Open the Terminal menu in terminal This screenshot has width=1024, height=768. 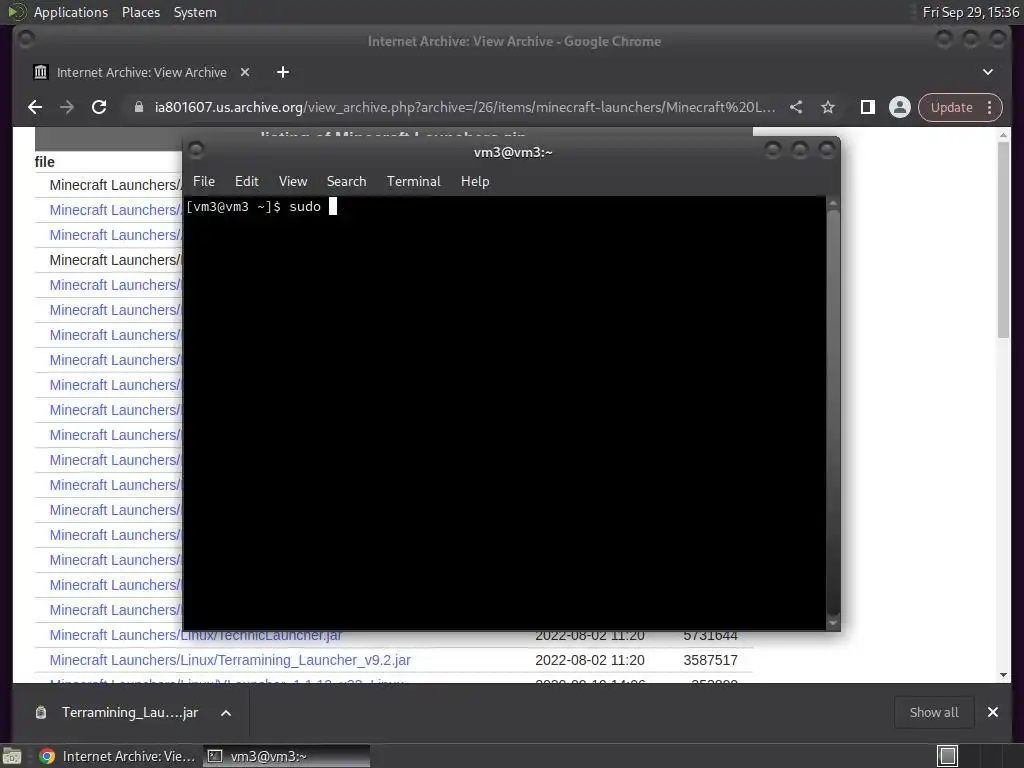click(x=413, y=181)
